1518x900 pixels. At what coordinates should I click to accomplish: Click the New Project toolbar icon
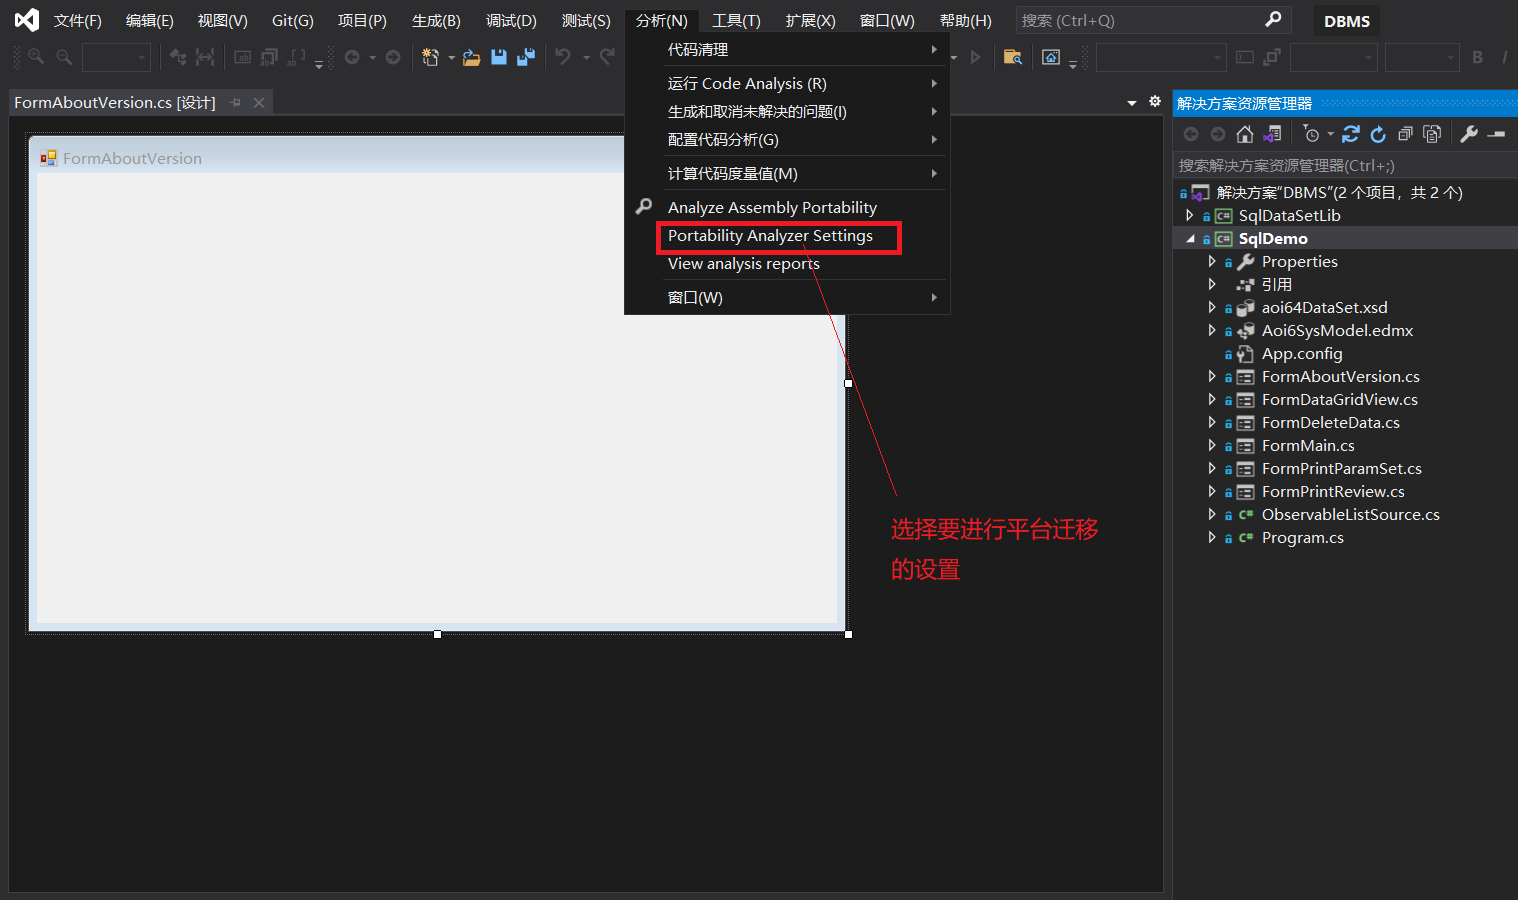(x=431, y=57)
